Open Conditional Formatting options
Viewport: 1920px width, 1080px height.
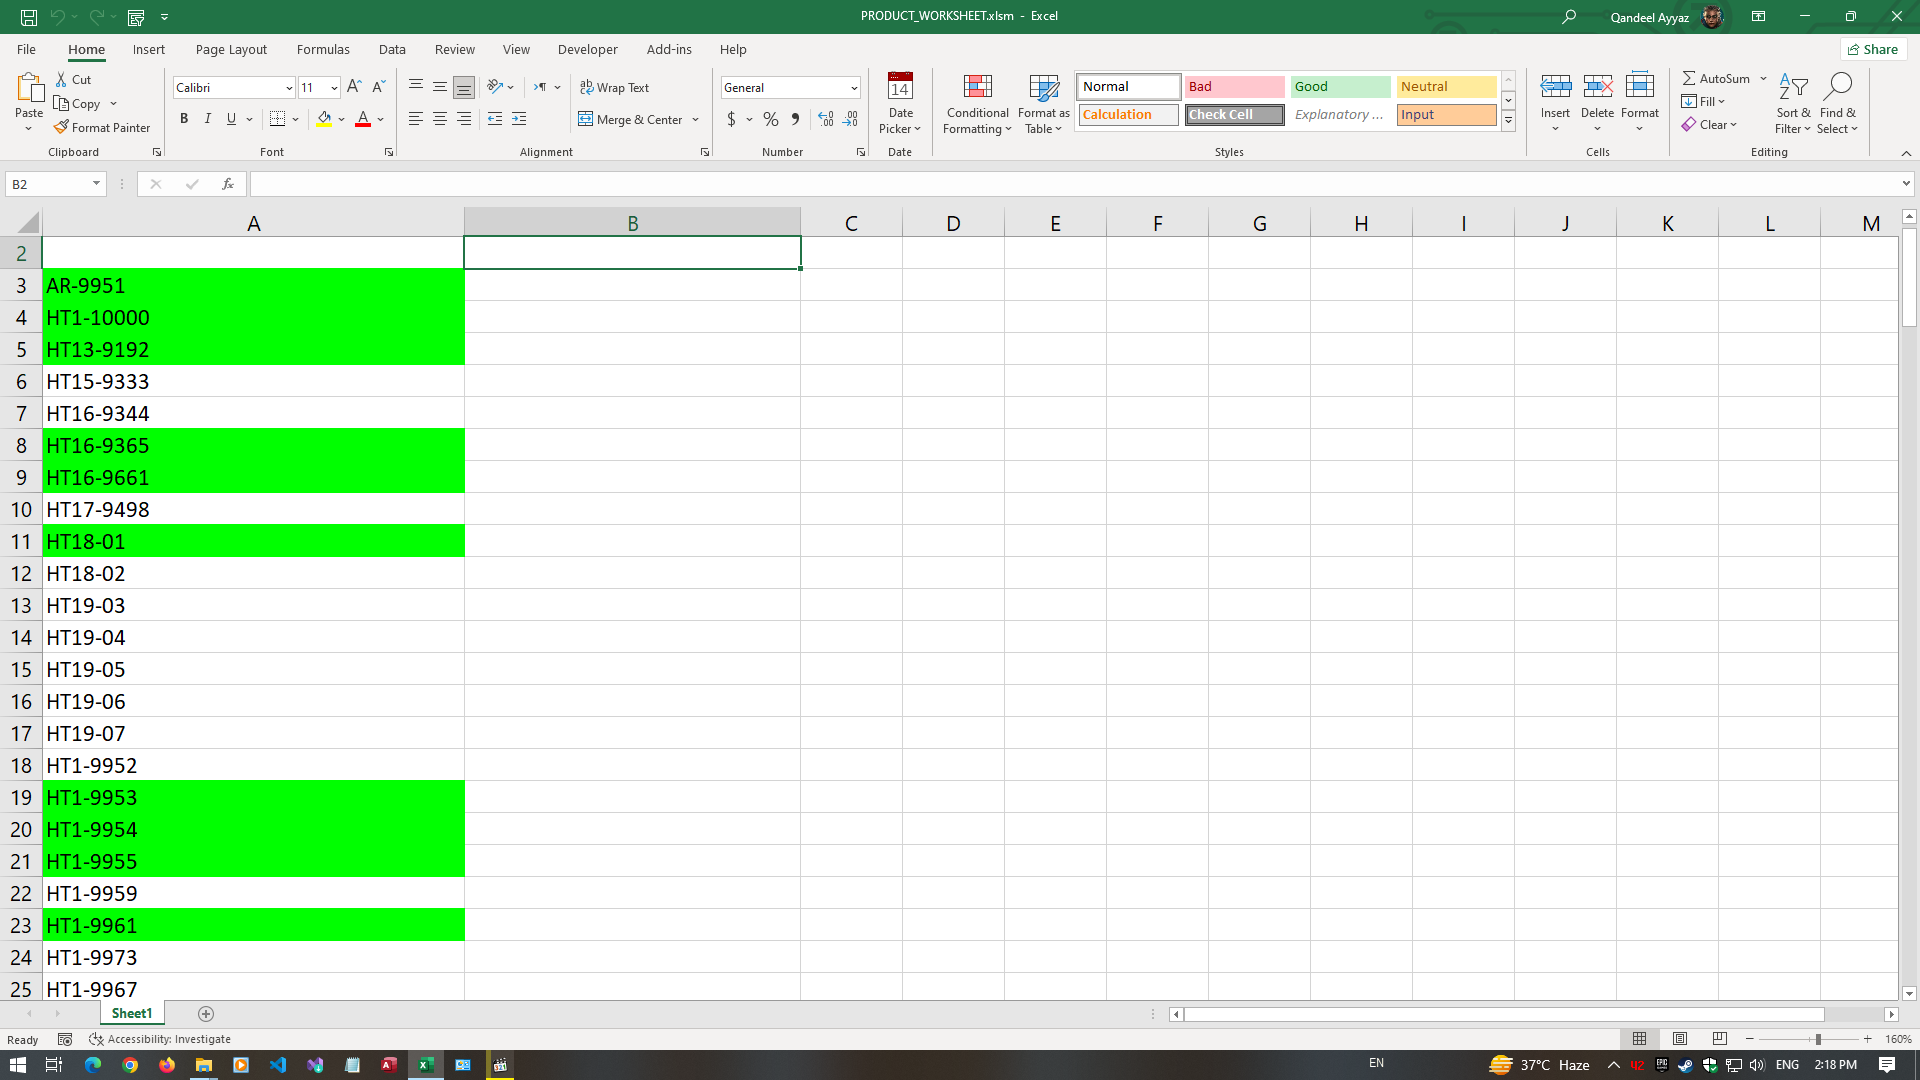pyautogui.click(x=977, y=104)
